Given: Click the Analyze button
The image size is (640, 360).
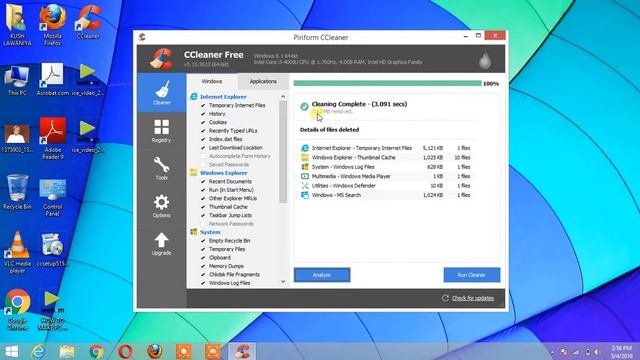Looking at the screenshot, I should click(x=322, y=275).
